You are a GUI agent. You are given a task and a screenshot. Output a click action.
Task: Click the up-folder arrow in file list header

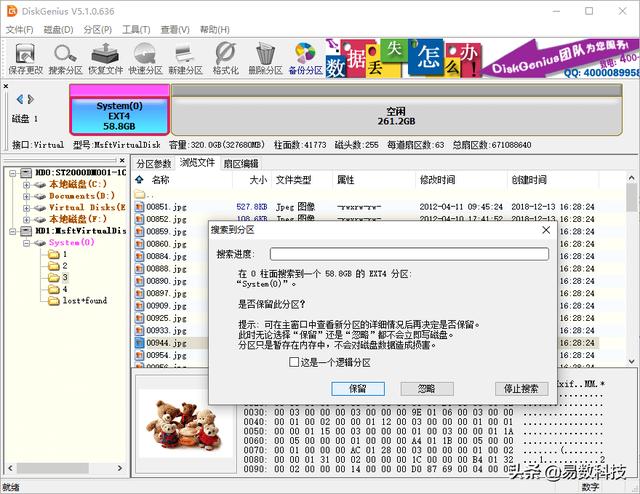(140, 179)
